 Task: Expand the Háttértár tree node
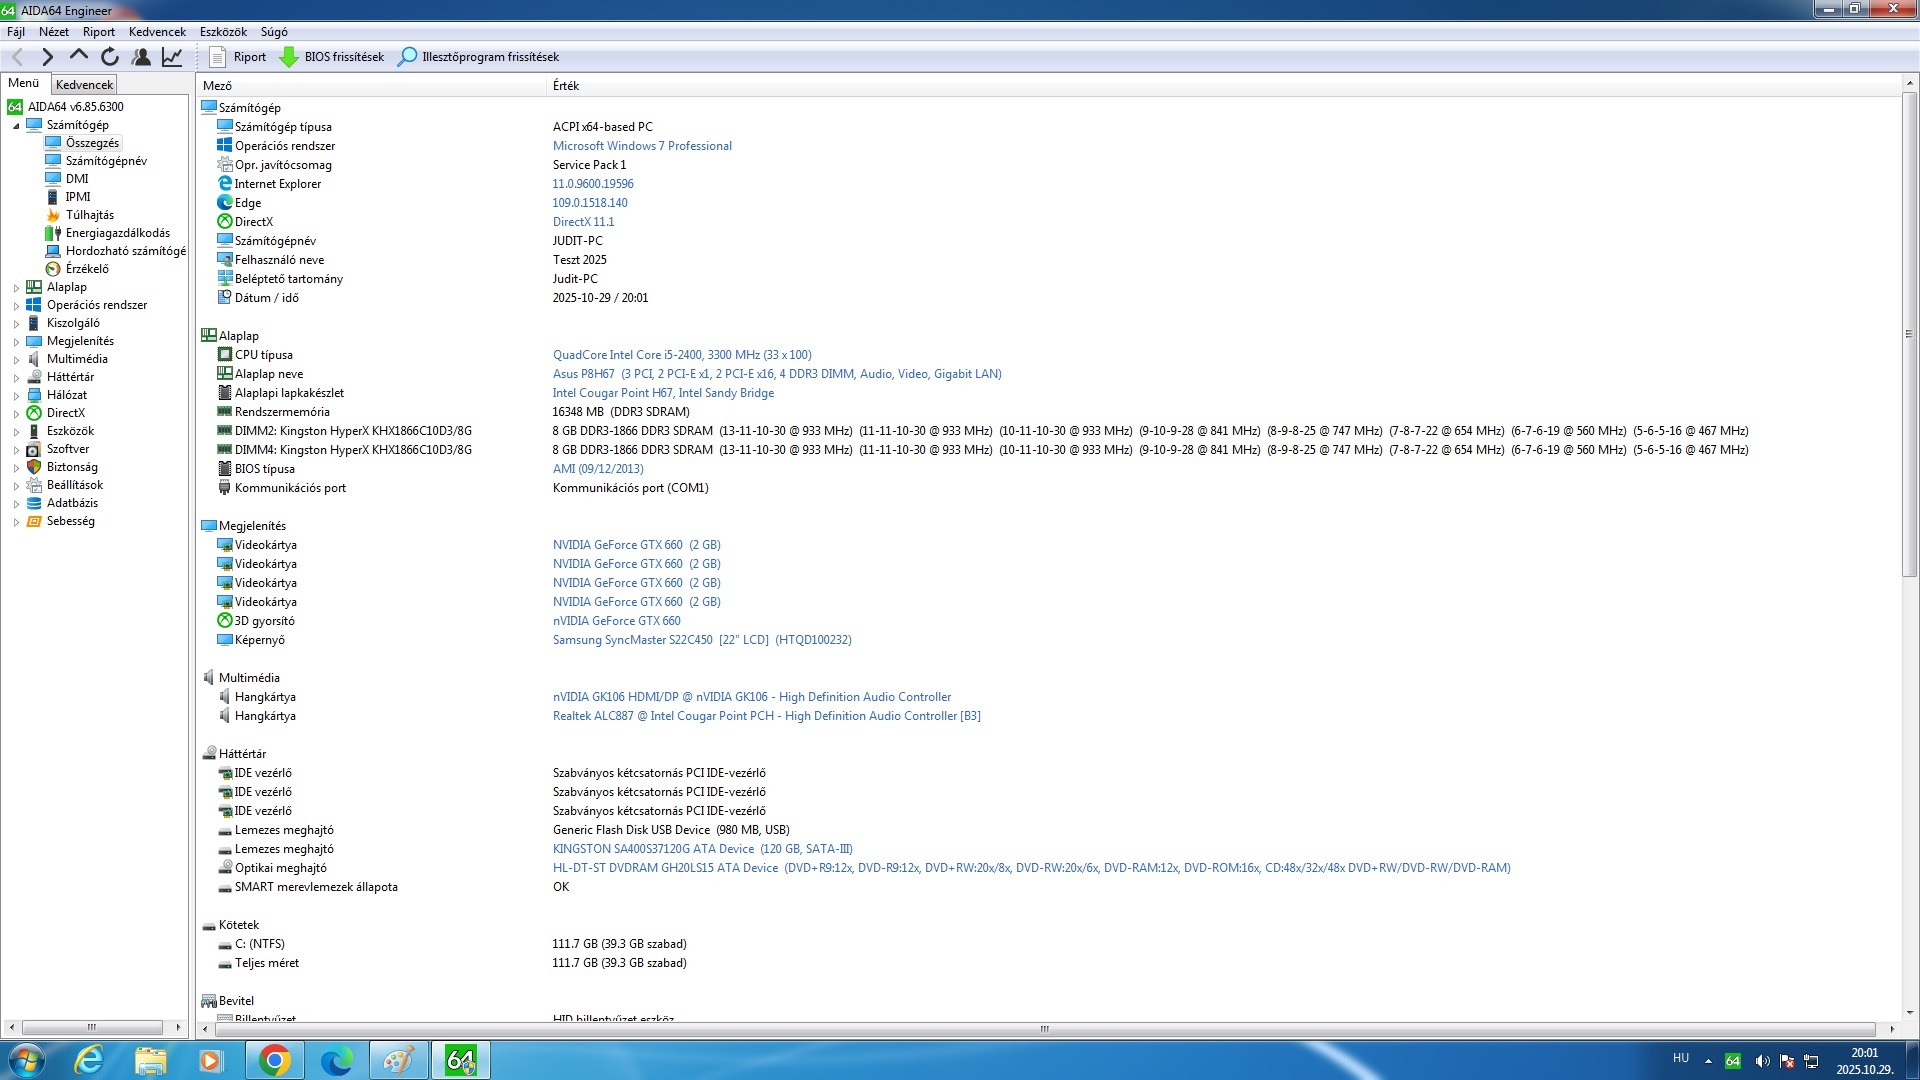16,378
